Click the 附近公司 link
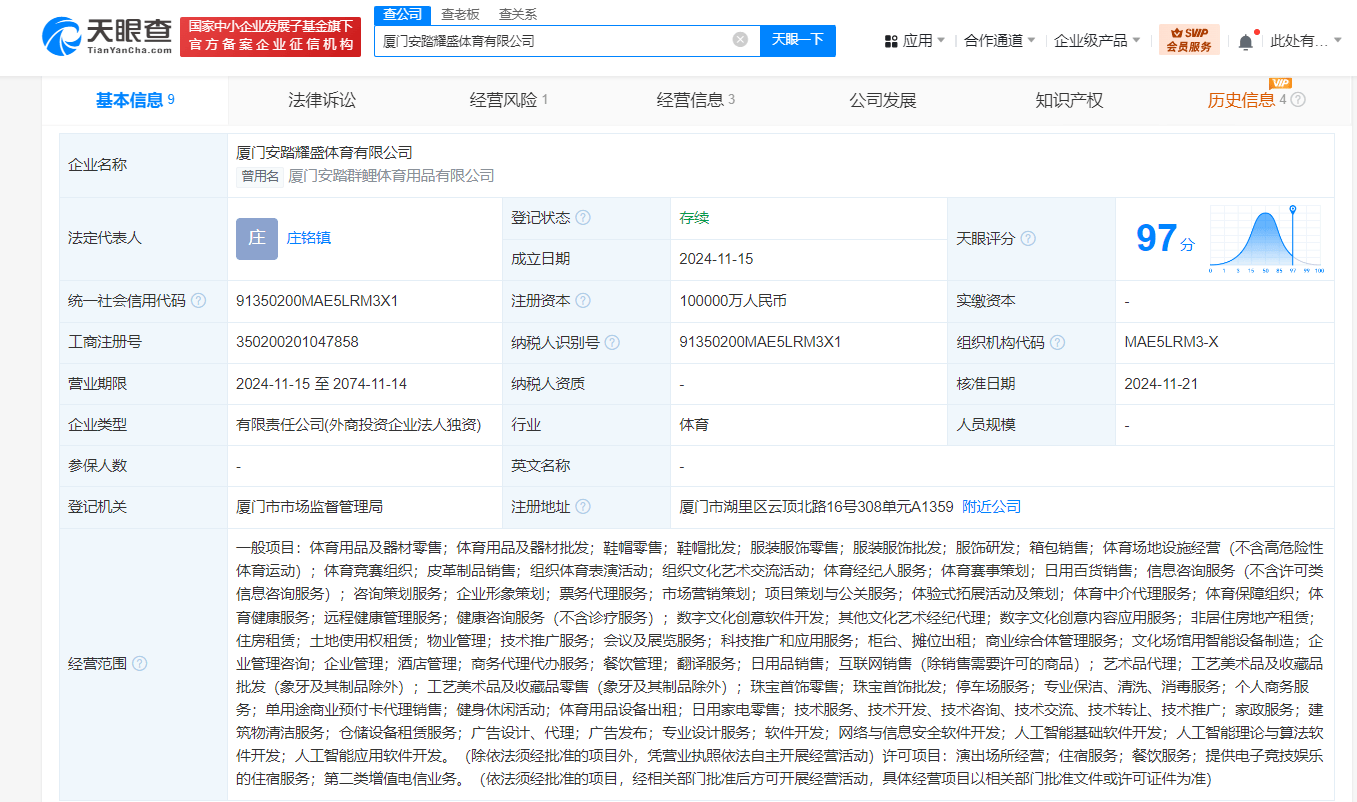The height and width of the screenshot is (802, 1357). pos(992,507)
